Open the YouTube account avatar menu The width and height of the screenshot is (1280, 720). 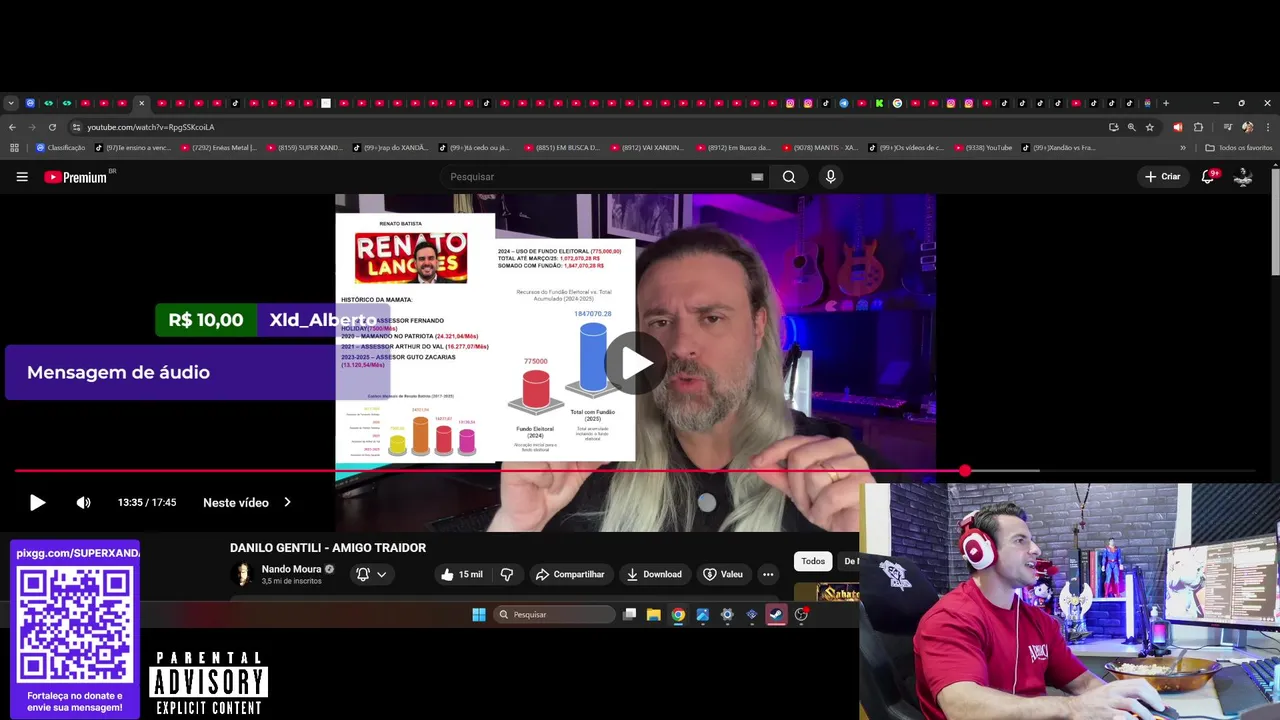1243,177
